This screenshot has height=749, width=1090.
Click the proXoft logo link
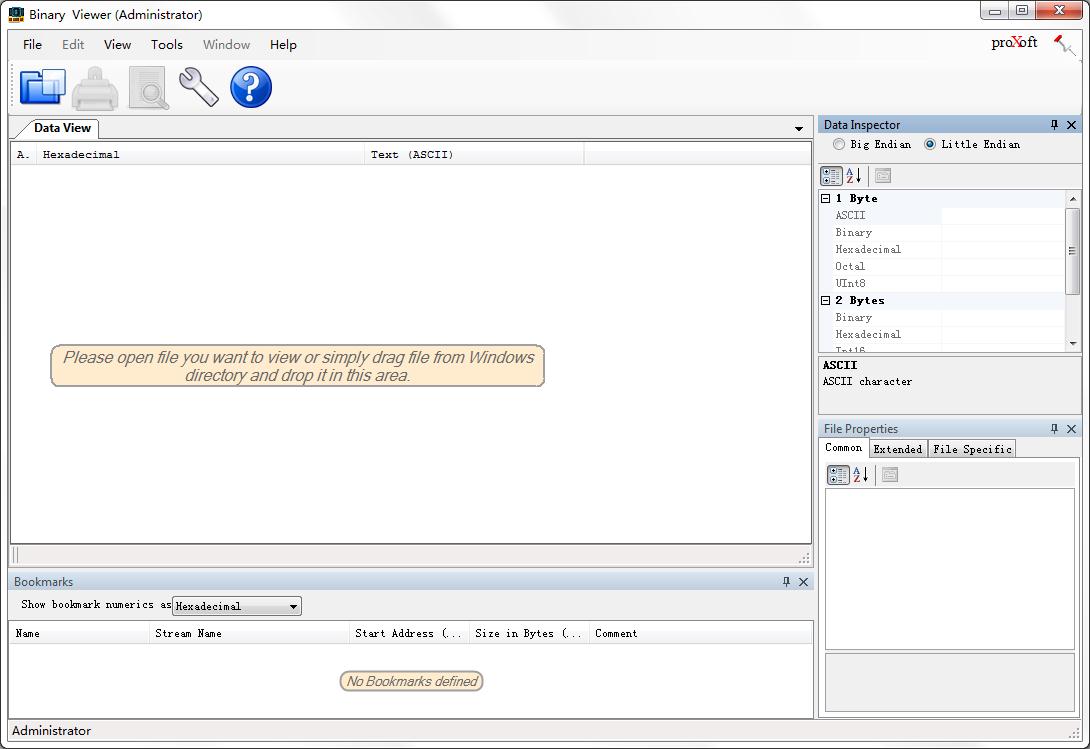click(x=1014, y=44)
